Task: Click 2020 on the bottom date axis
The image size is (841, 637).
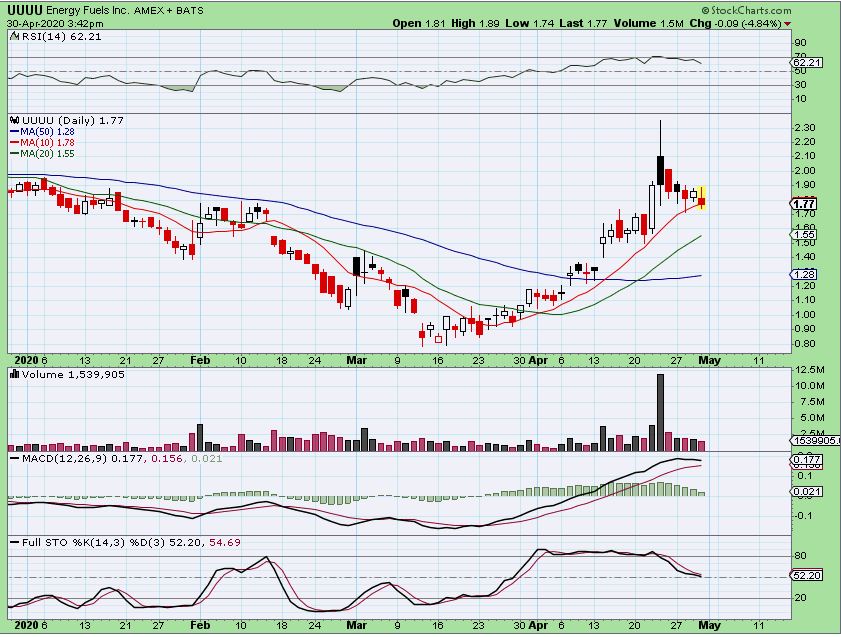Action: pyautogui.click(x=26, y=625)
